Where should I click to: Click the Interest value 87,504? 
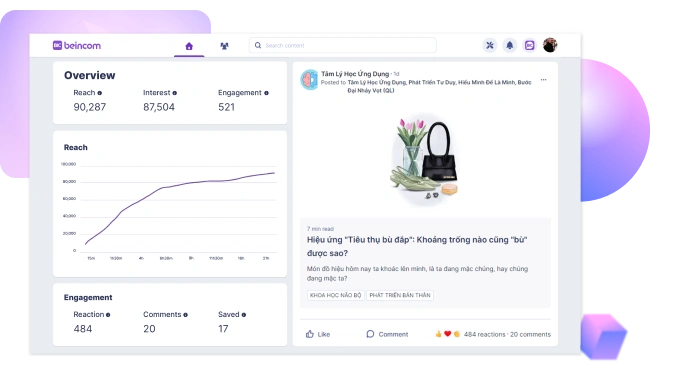pos(159,107)
